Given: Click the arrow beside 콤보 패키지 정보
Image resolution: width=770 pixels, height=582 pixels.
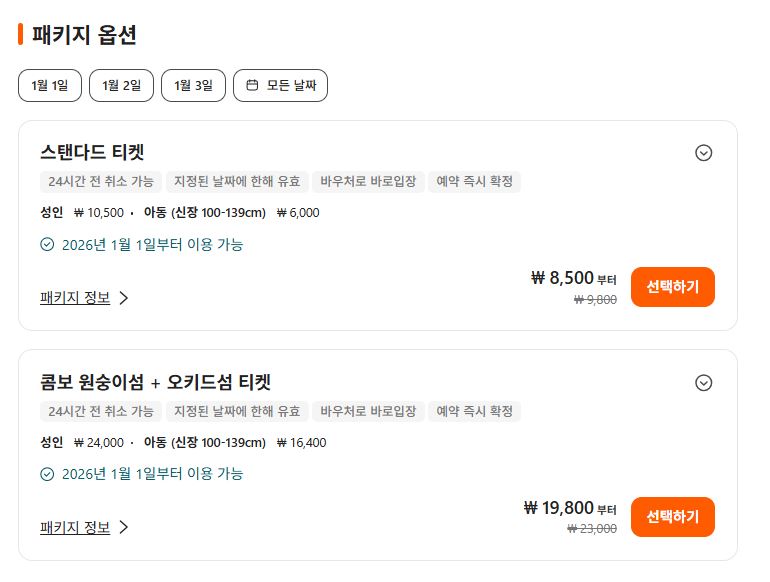Looking at the screenshot, I should [x=124, y=527].
